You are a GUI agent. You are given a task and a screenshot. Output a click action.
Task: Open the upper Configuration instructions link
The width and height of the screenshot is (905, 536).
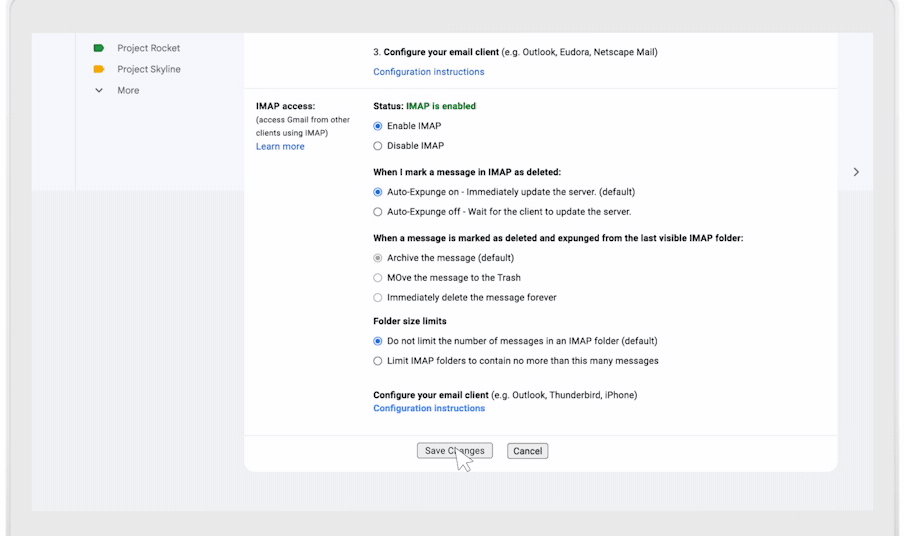click(x=428, y=72)
